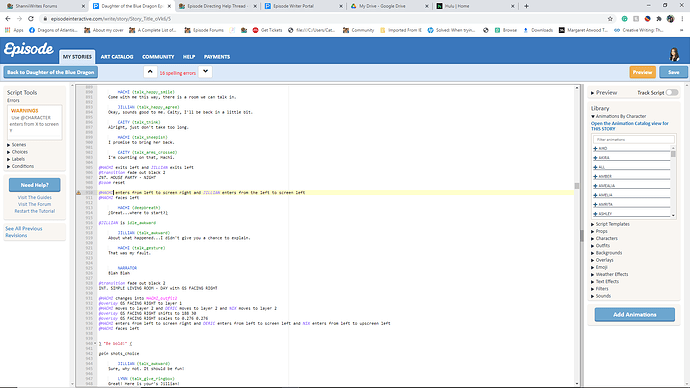Open the Apps bookmarks shortcut
This screenshot has width=690, height=388.
pyautogui.click(x=14, y=30)
